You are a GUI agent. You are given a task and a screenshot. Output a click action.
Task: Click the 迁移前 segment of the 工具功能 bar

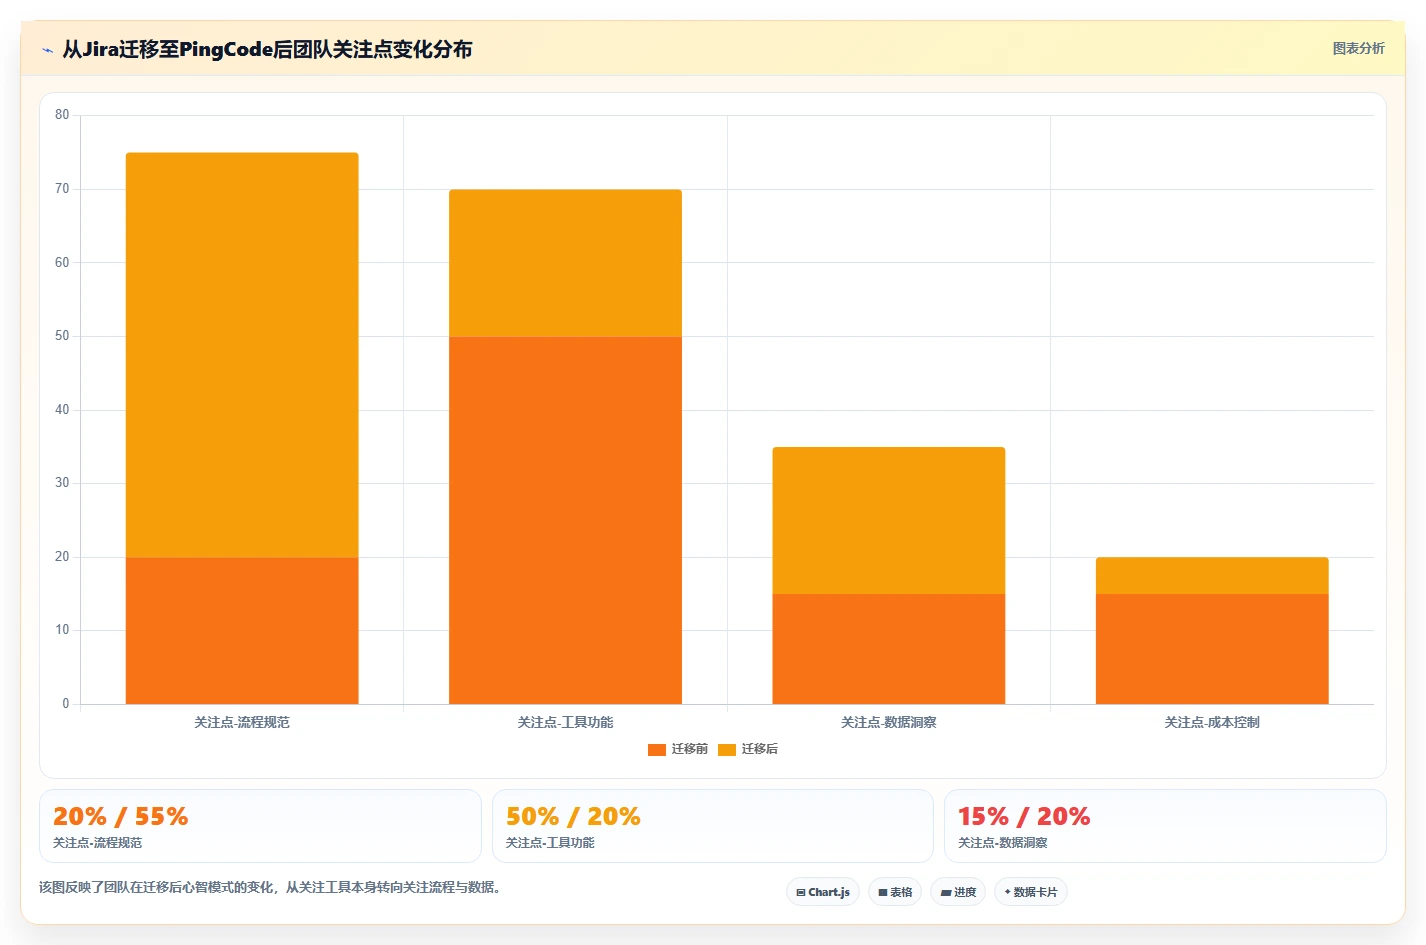tap(565, 520)
